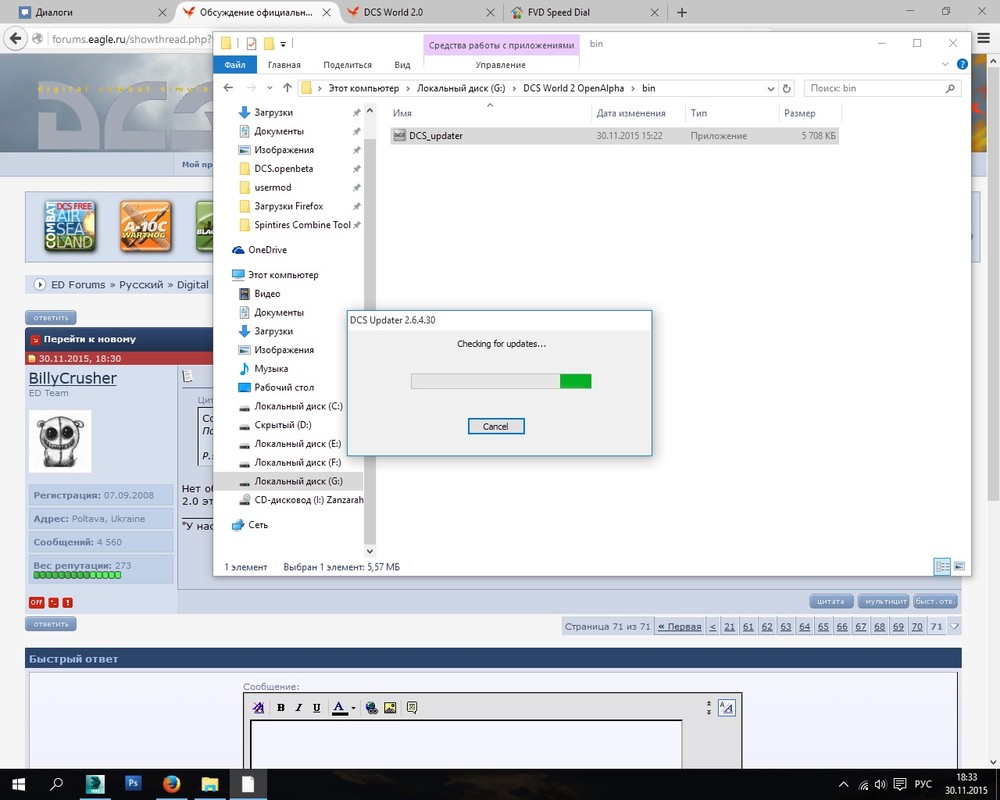
Task: Open Музыка folder in navigation pane
Action: 270,368
